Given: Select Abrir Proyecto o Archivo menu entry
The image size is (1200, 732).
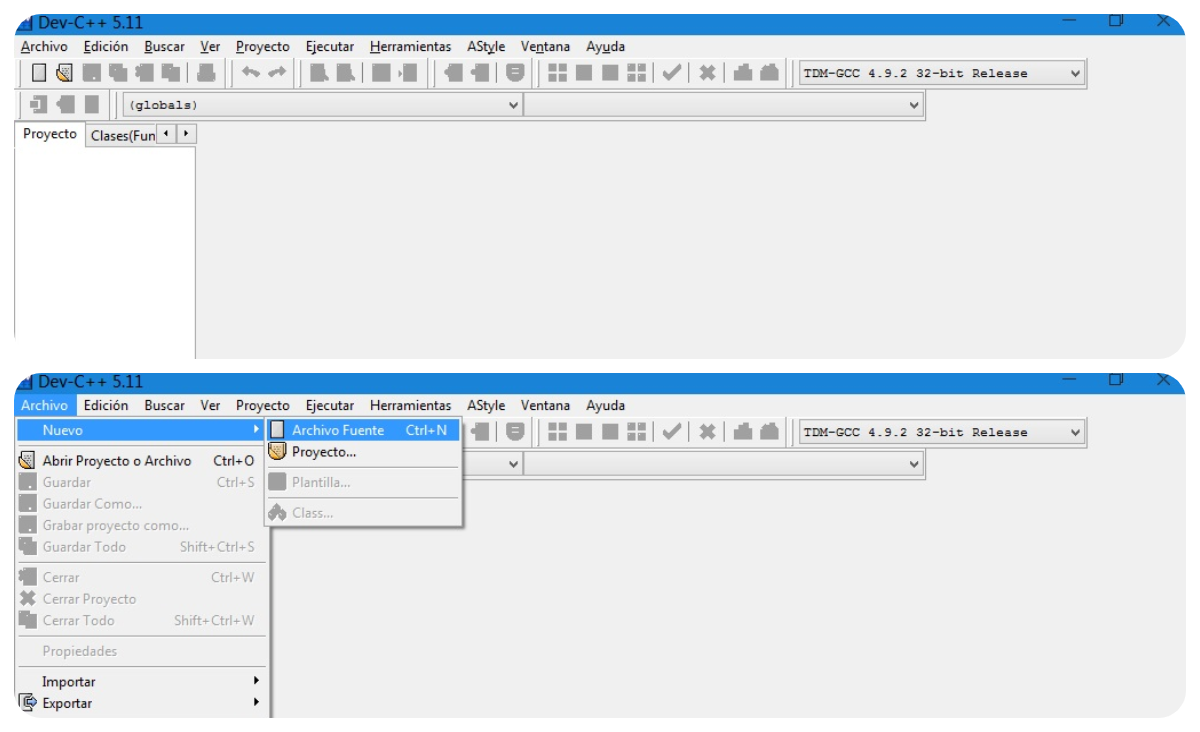Looking at the screenshot, I should [x=143, y=461].
